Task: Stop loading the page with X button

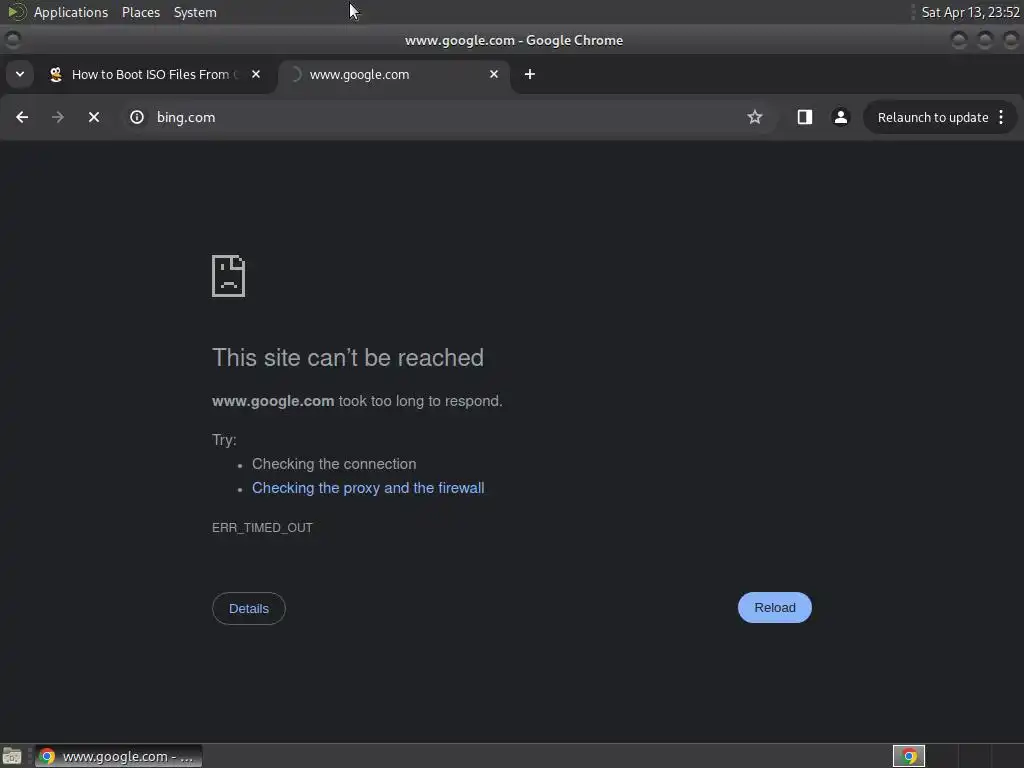Action: 94,117
